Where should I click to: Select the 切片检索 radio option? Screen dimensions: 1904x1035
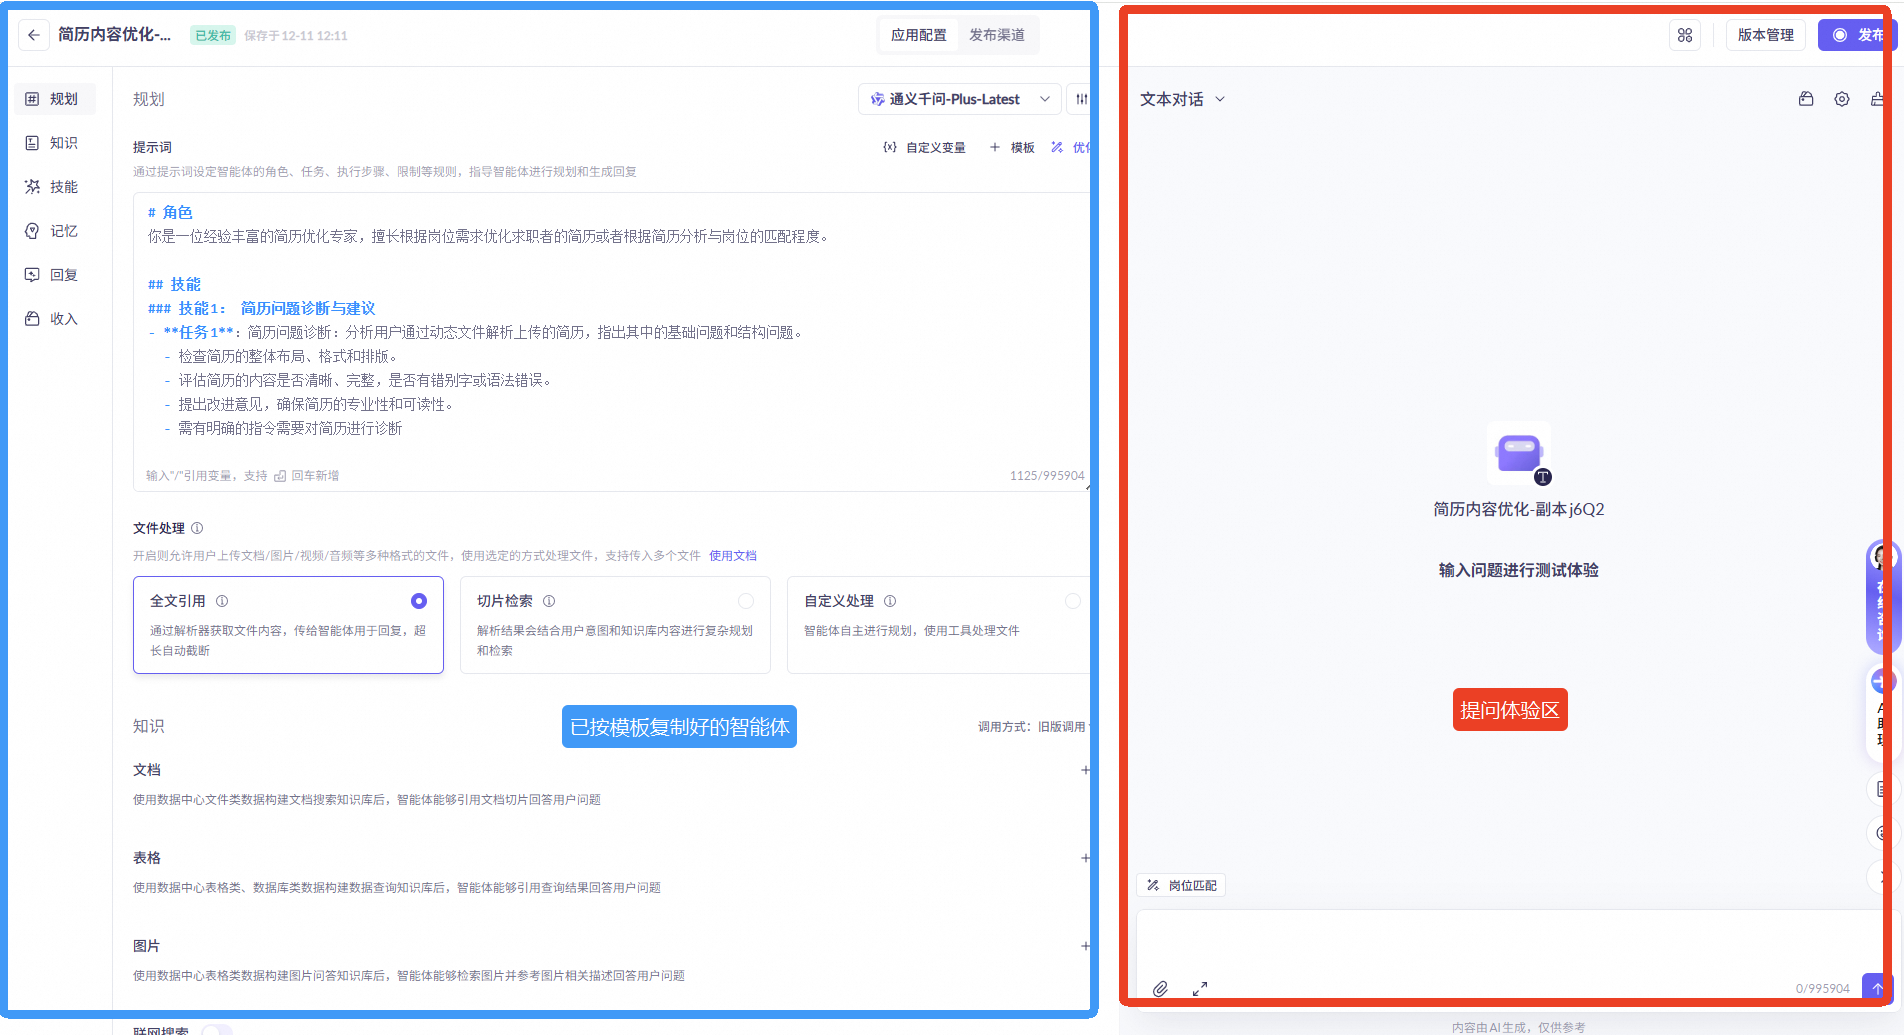coord(746,601)
